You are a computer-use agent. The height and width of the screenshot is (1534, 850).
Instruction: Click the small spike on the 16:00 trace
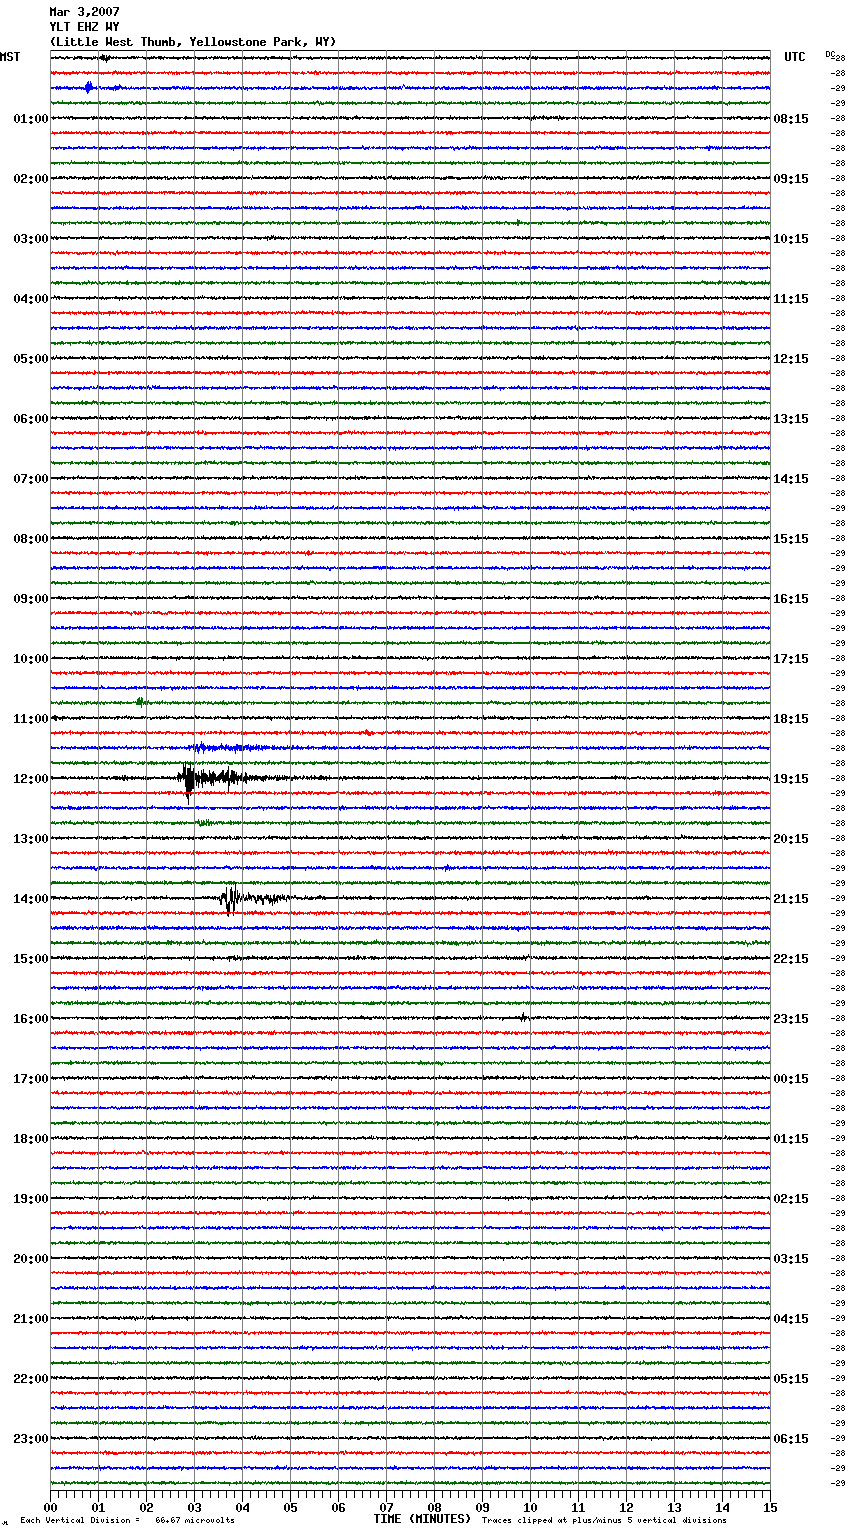523,1017
